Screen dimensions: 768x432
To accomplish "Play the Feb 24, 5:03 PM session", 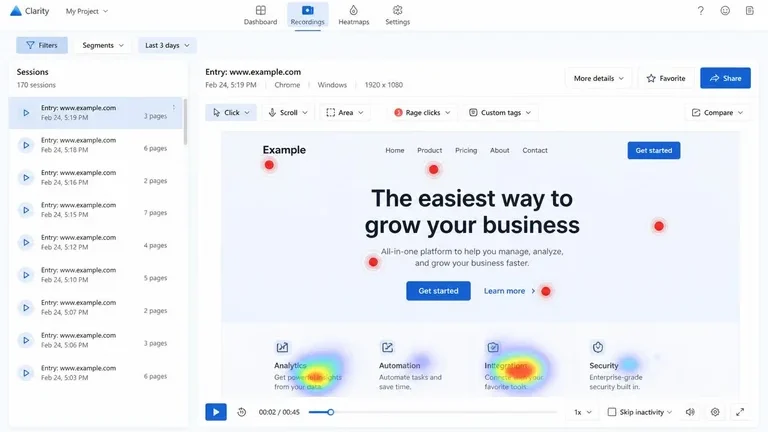I will pyautogui.click(x=25, y=373).
